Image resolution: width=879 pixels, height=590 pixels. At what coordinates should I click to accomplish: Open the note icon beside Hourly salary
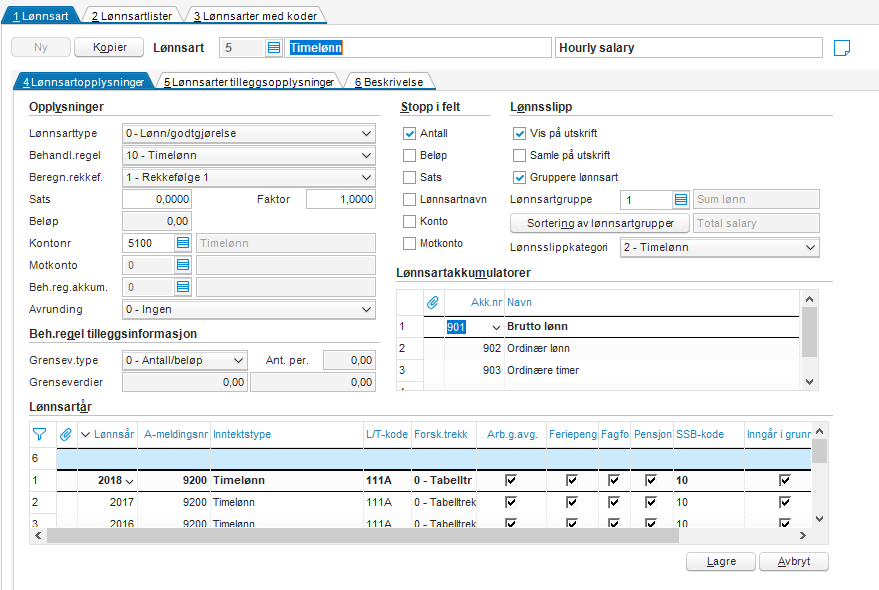tap(841, 48)
